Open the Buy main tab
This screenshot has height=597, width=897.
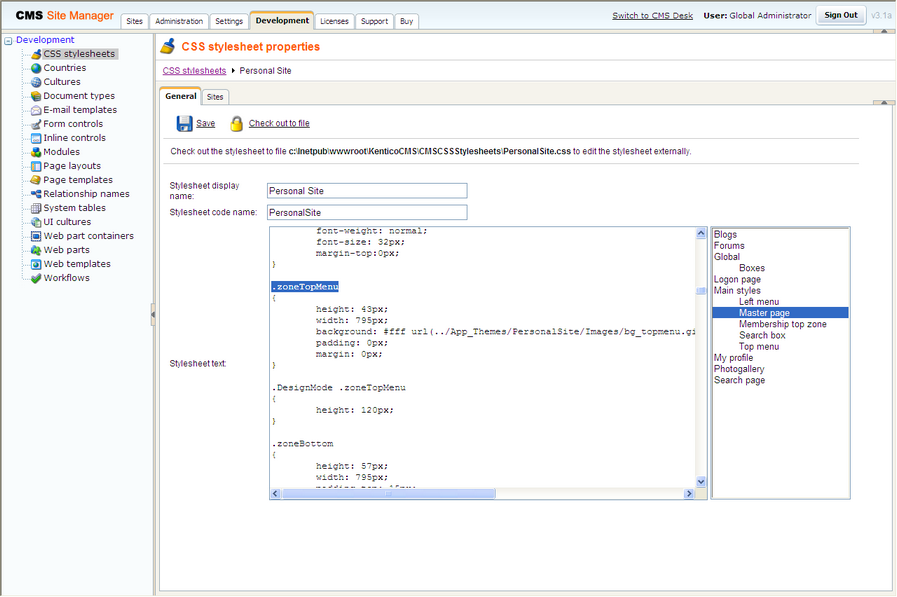click(406, 21)
